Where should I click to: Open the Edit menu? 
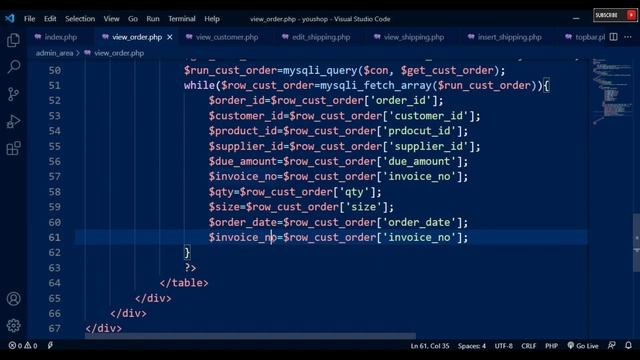50,19
